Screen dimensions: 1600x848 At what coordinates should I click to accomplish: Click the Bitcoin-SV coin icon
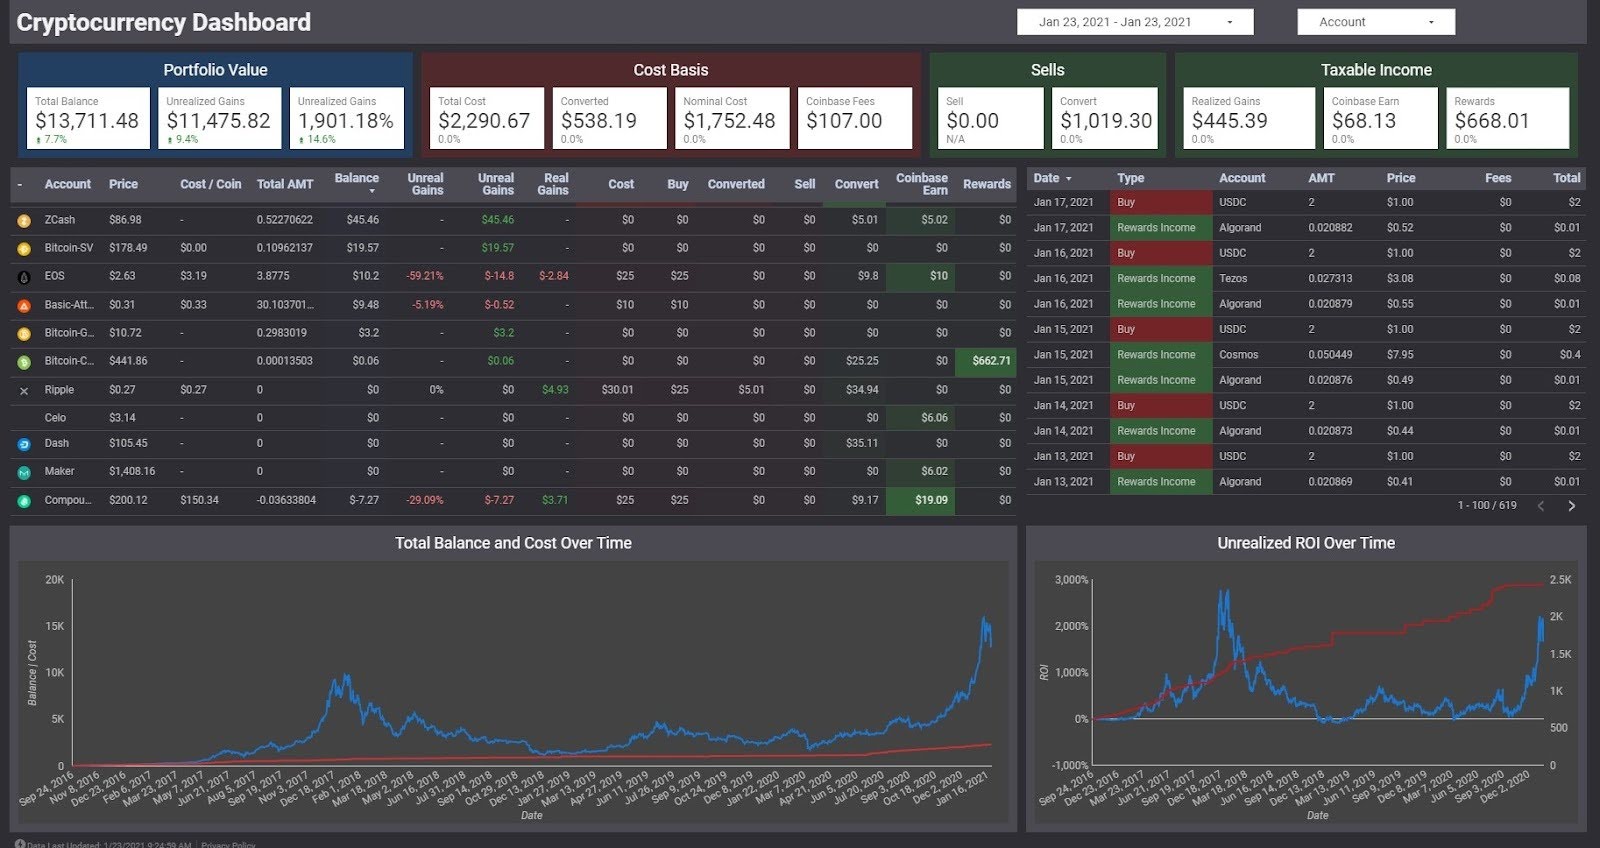[24, 249]
